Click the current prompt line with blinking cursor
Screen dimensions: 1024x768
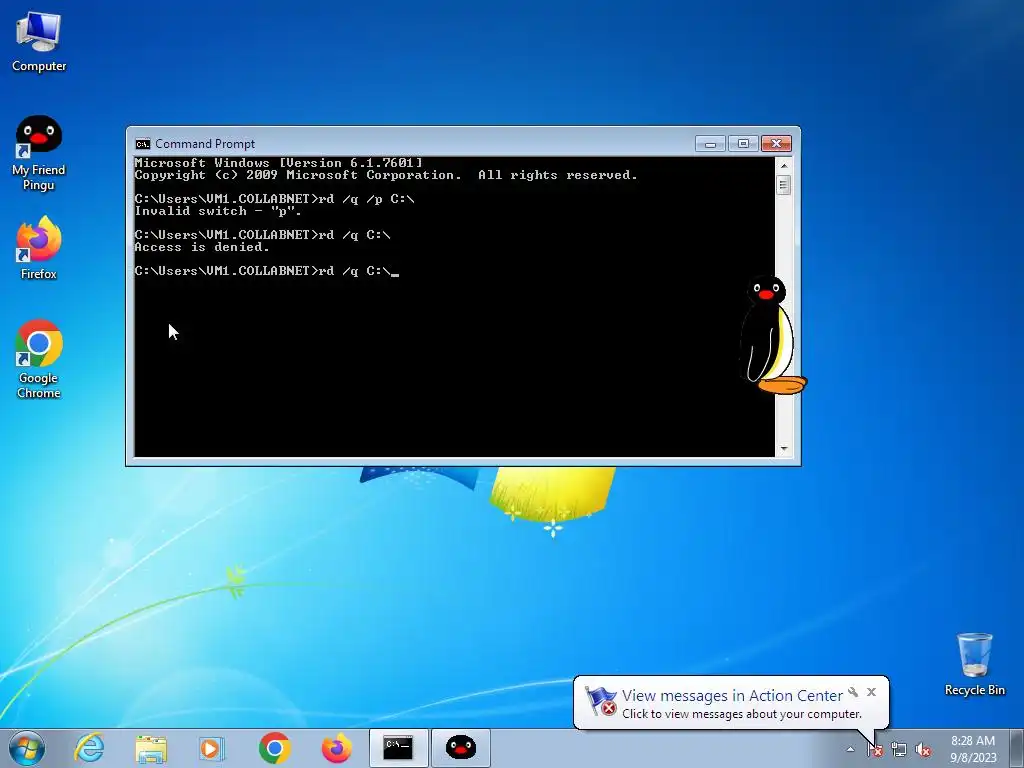[x=266, y=270]
